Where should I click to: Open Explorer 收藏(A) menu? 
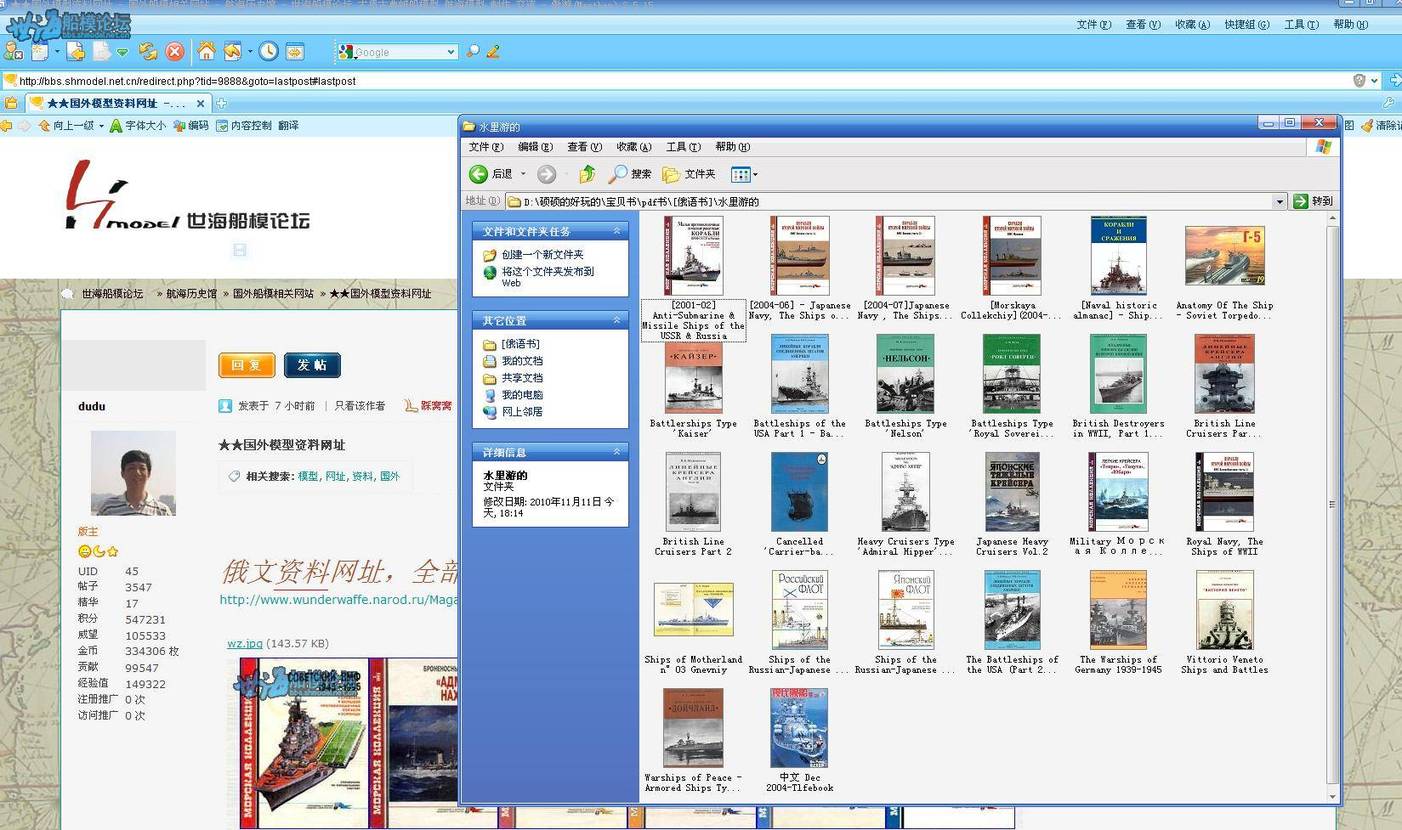tap(633, 147)
